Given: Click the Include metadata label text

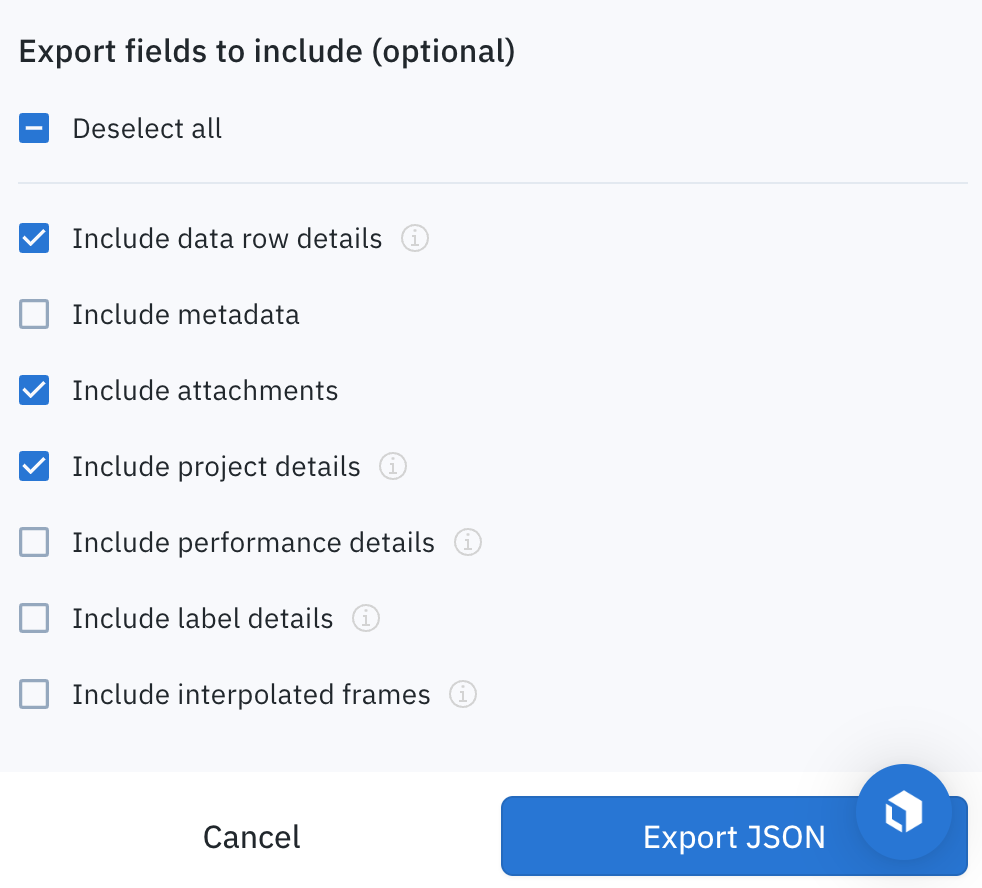Looking at the screenshot, I should (x=186, y=315).
